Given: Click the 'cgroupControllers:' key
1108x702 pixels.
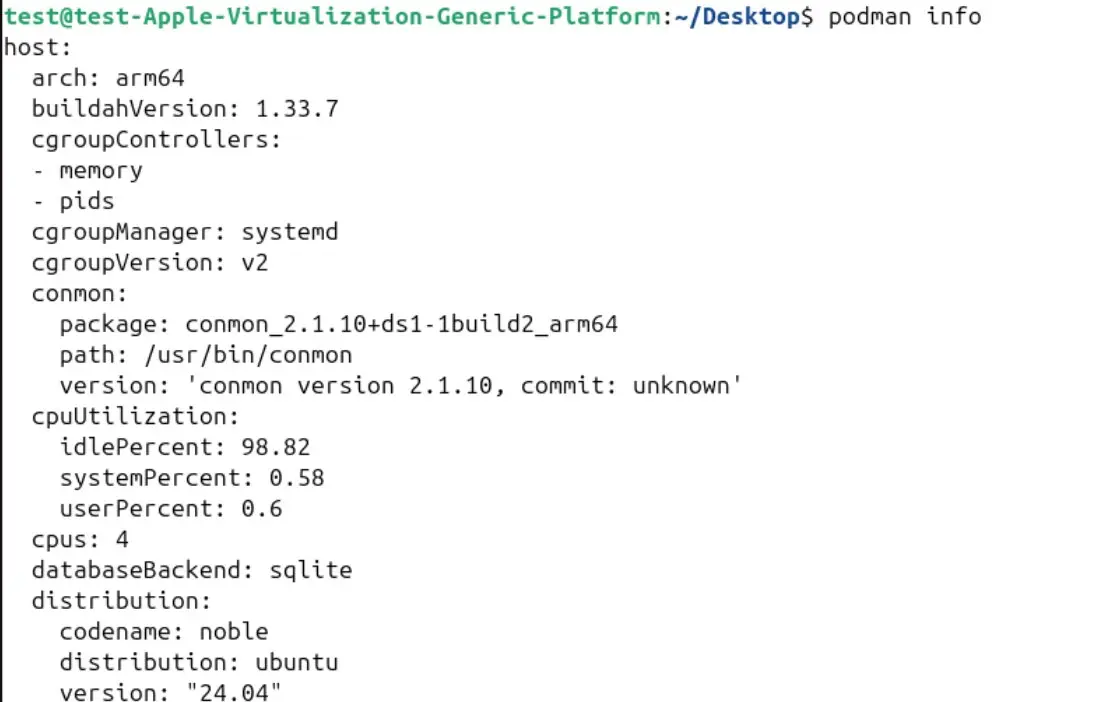Looking at the screenshot, I should (x=157, y=140).
